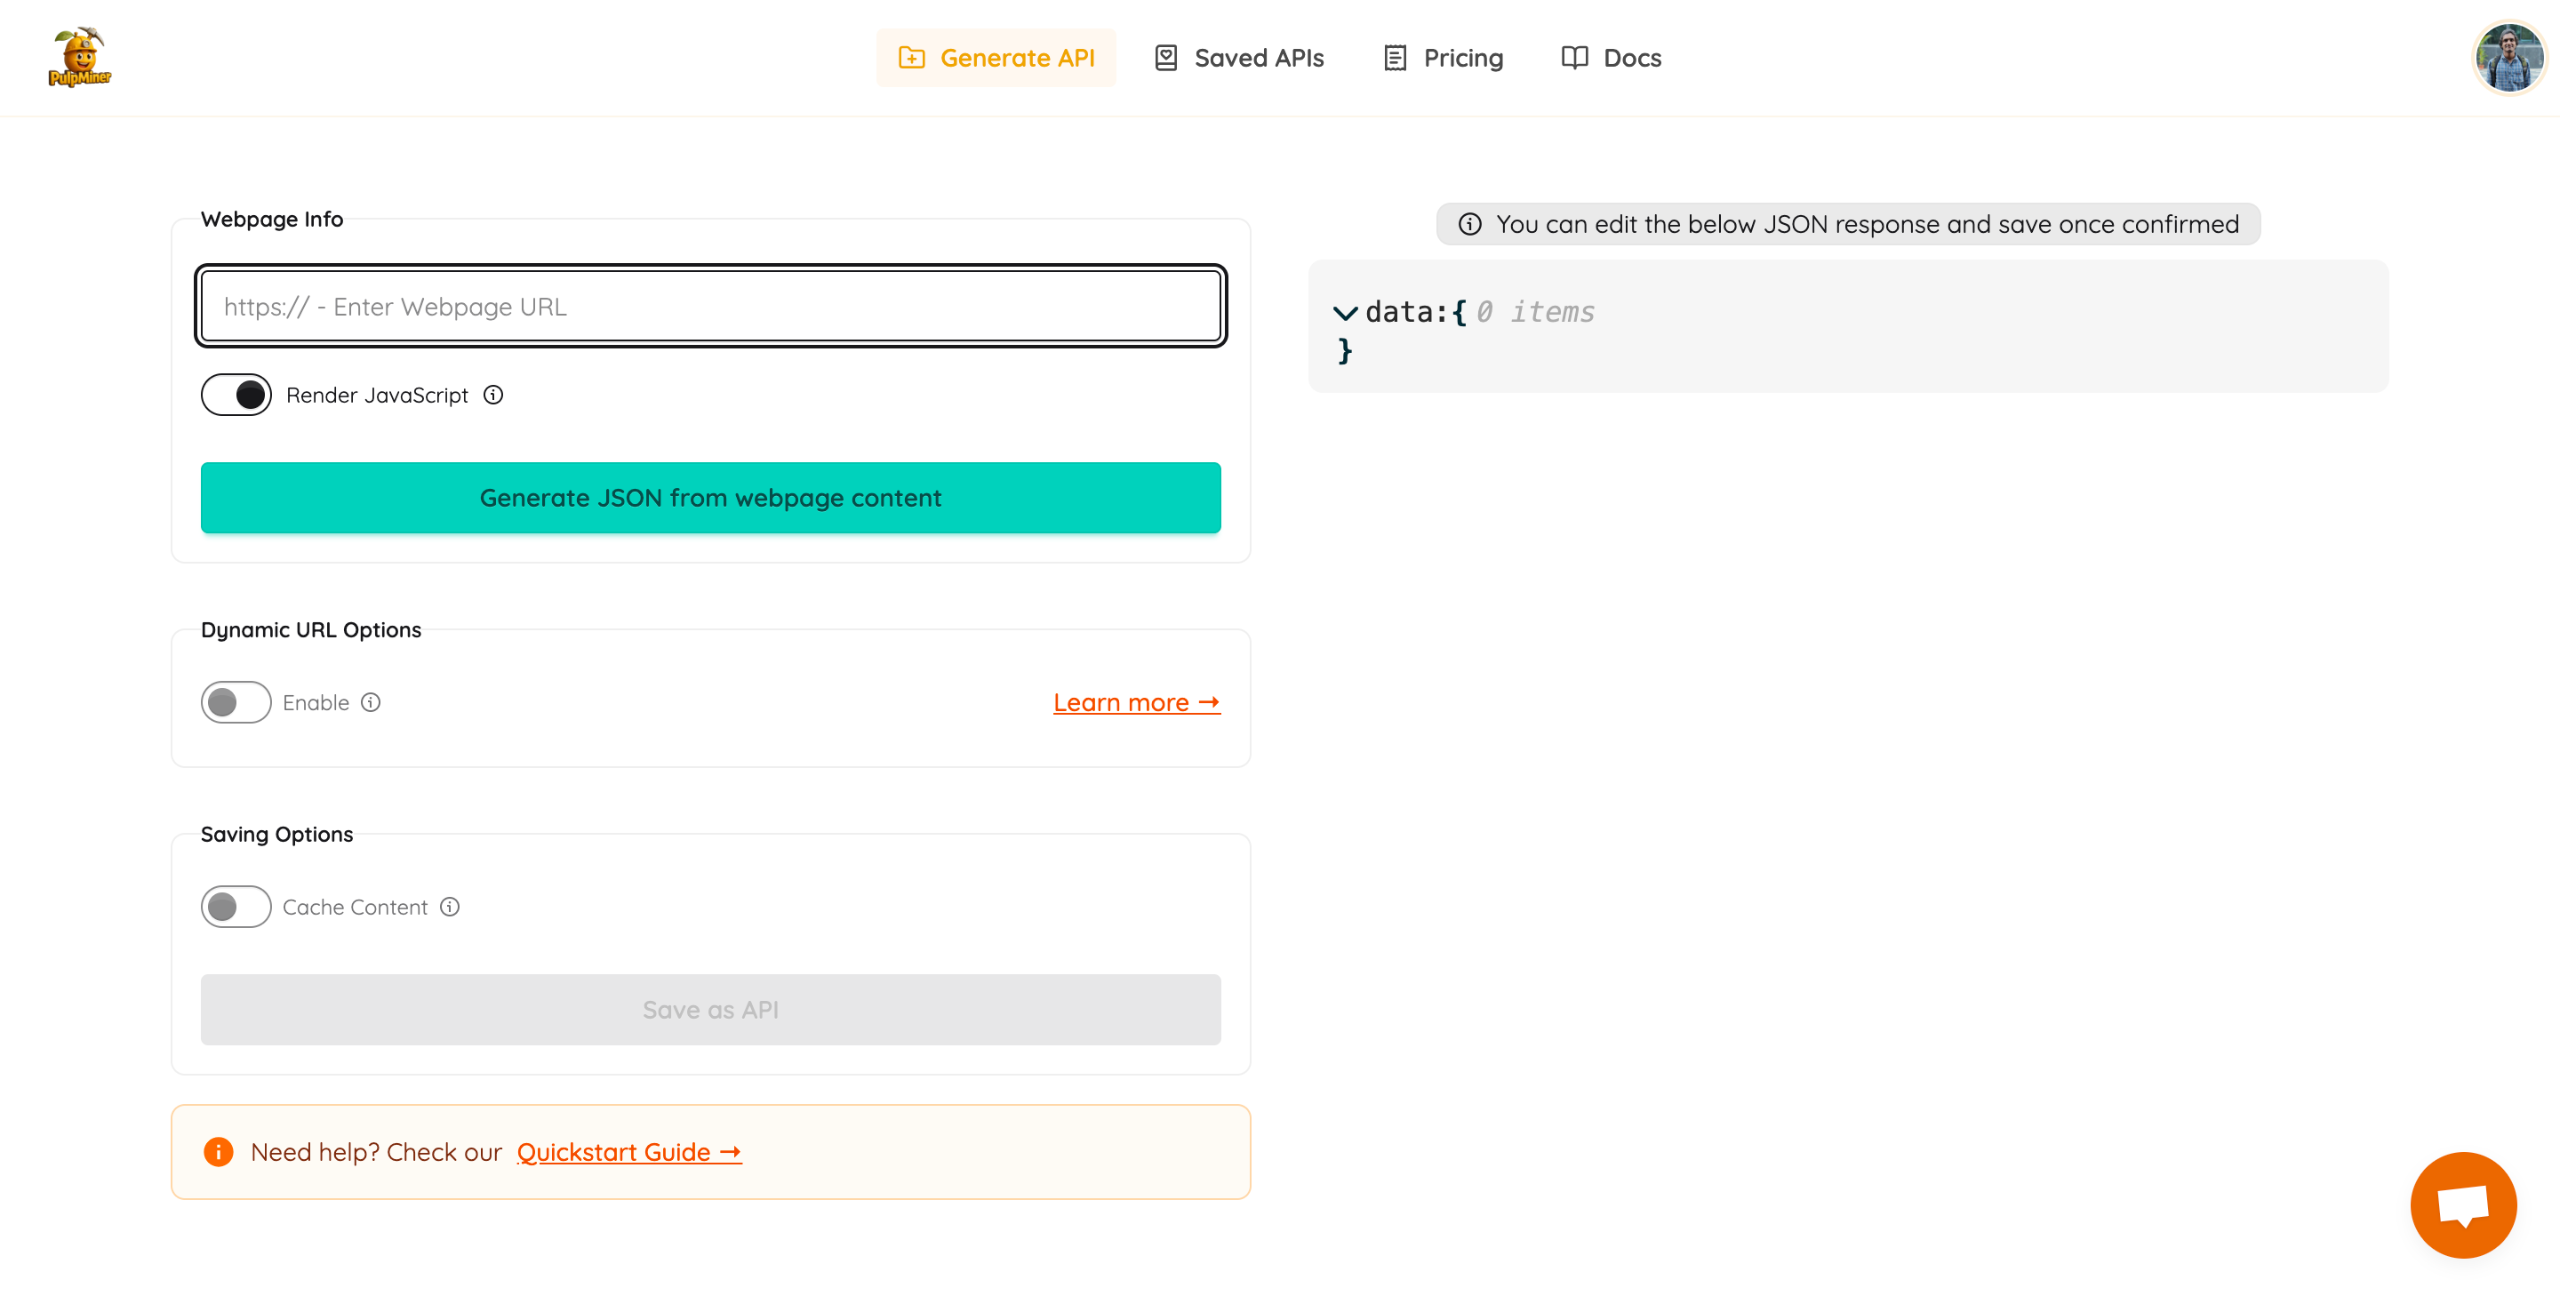The height and width of the screenshot is (1294, 2560).
Task: Click the orange help alert icon
Action: [218, 1151]
